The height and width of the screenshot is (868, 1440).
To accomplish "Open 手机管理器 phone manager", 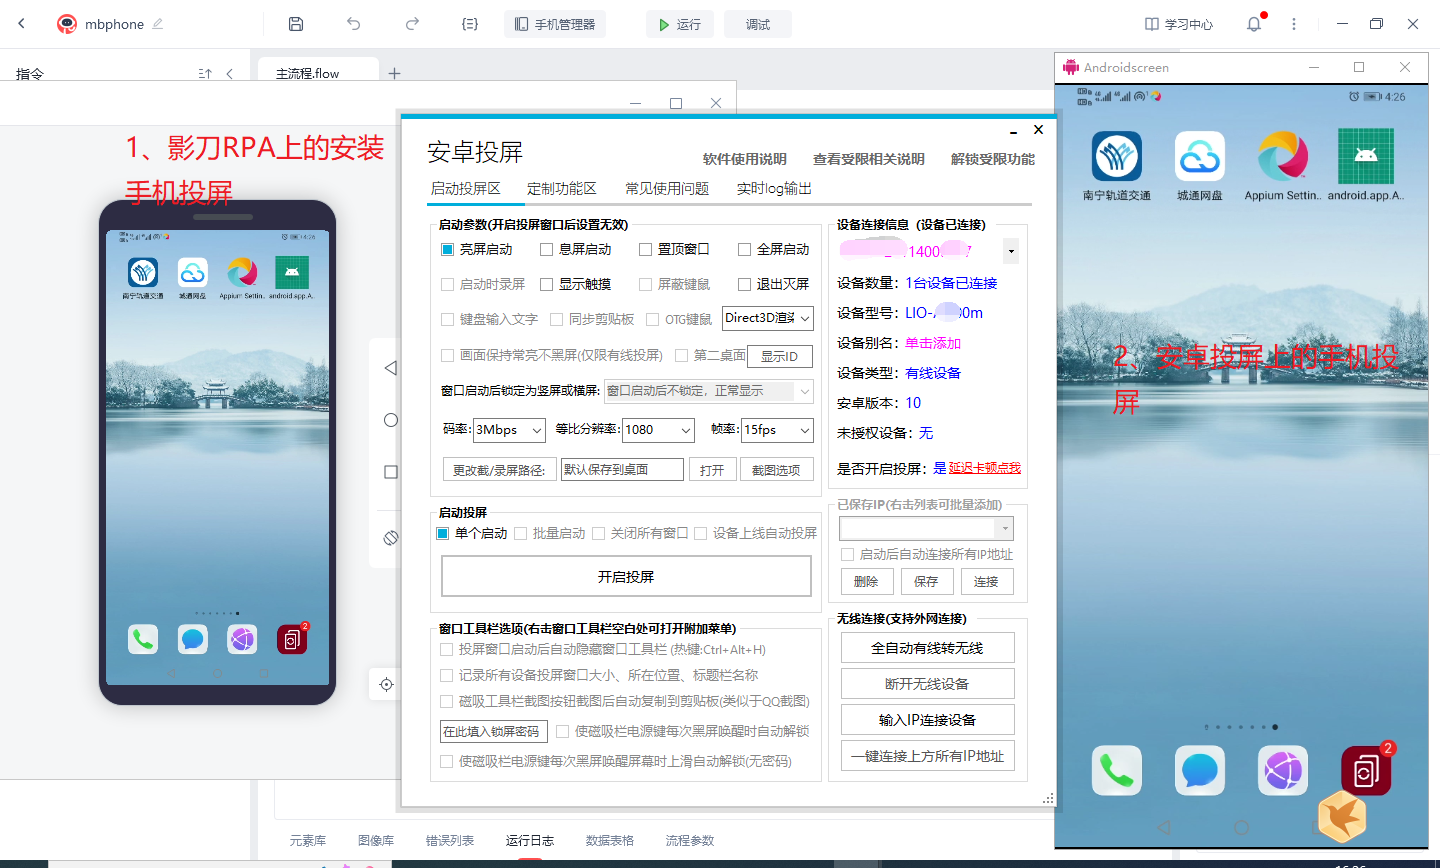I will 555,24.
